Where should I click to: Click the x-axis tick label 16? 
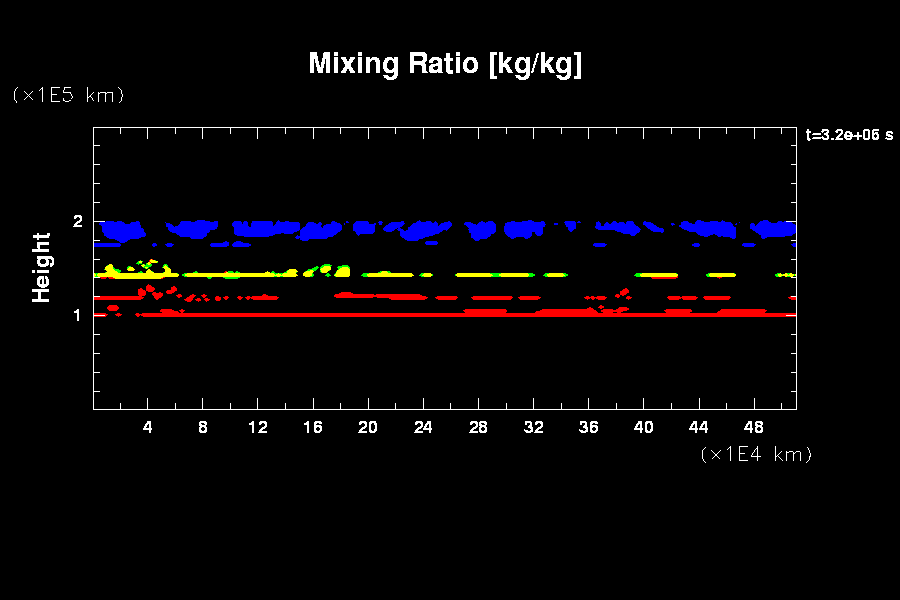pyautogui.click(x=313, y=427)
